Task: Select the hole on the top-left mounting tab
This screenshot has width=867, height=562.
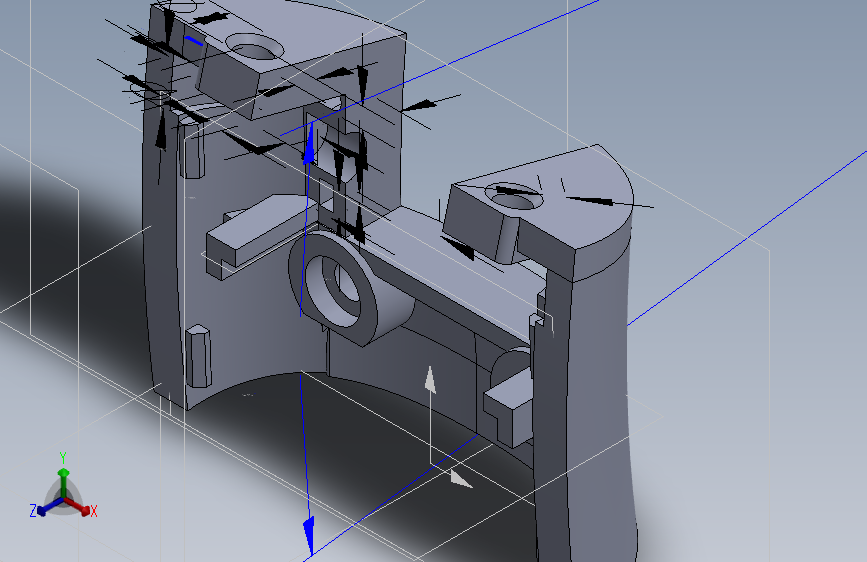Action: (255, 47)
